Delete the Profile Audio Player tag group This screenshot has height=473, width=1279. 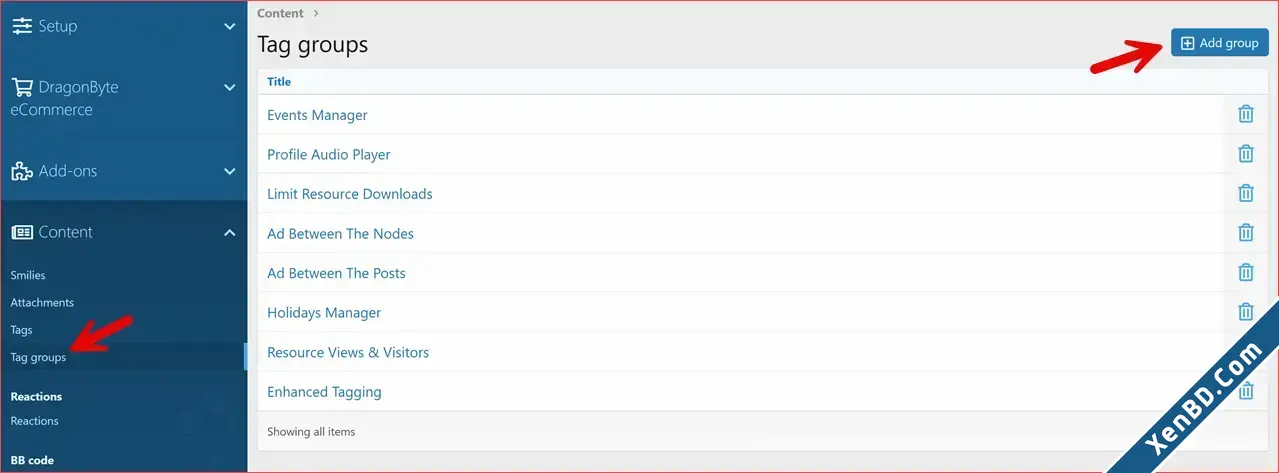click(x=1246, y=154)
